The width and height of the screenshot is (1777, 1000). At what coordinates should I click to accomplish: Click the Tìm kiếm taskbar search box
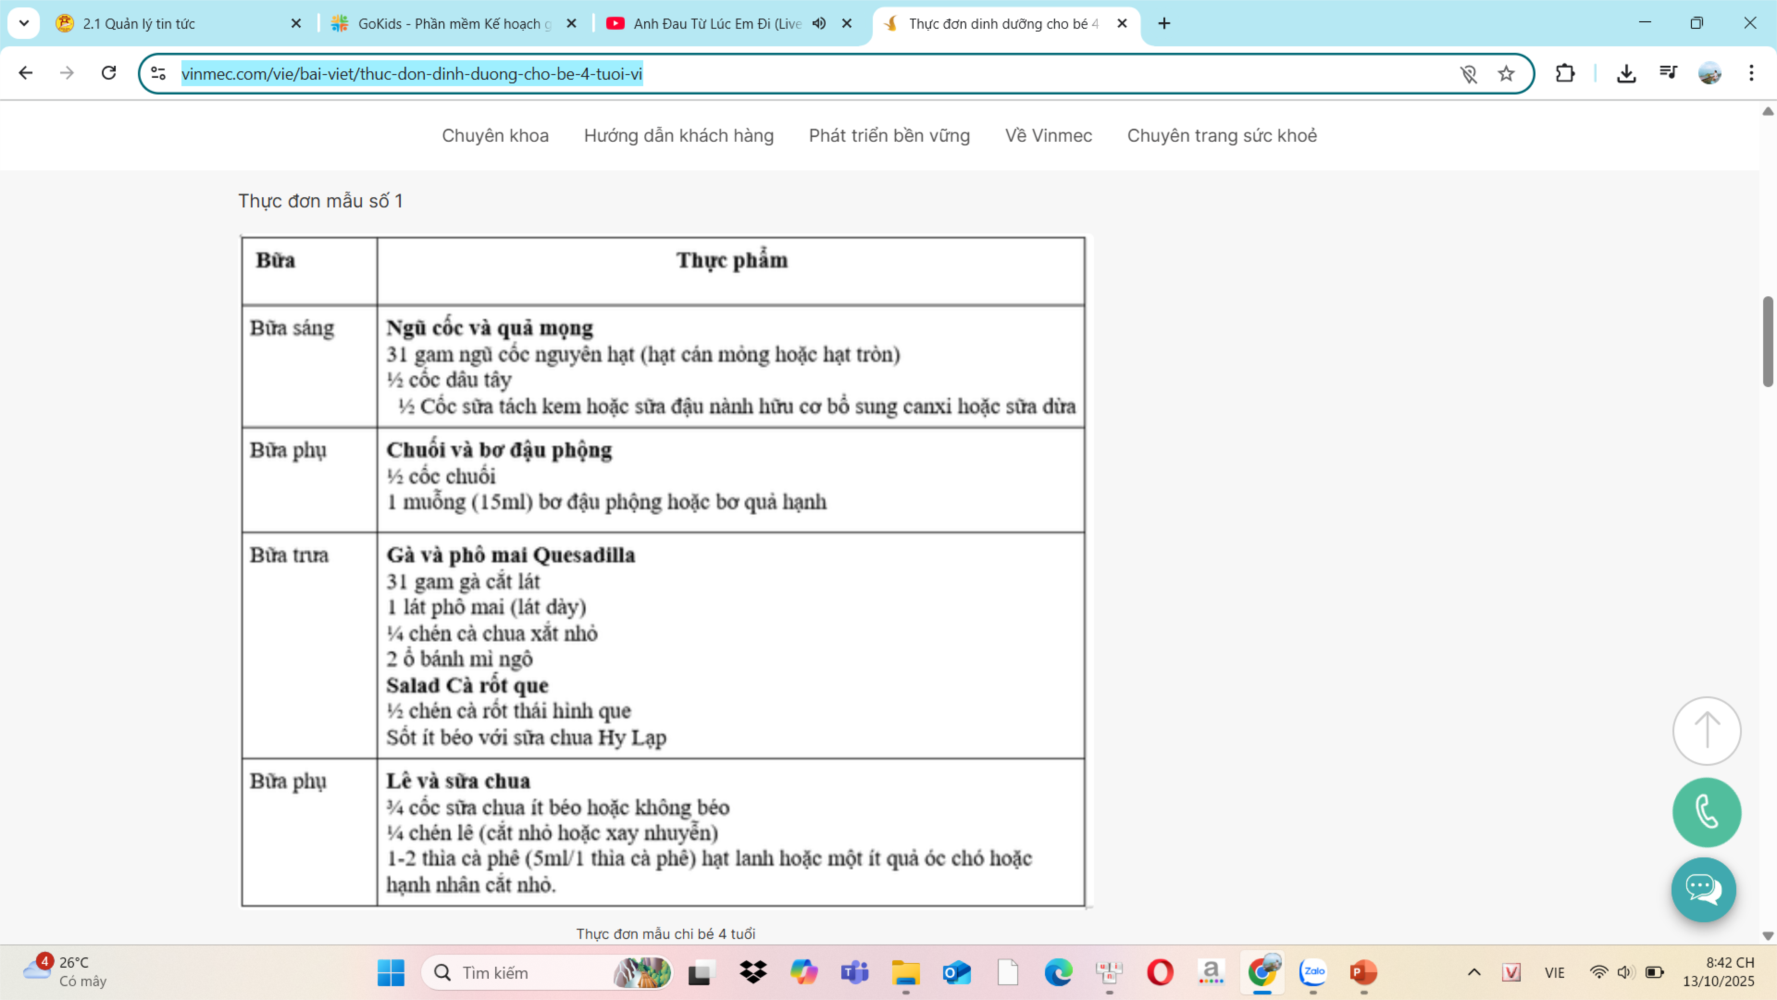(x=530, y=972)
